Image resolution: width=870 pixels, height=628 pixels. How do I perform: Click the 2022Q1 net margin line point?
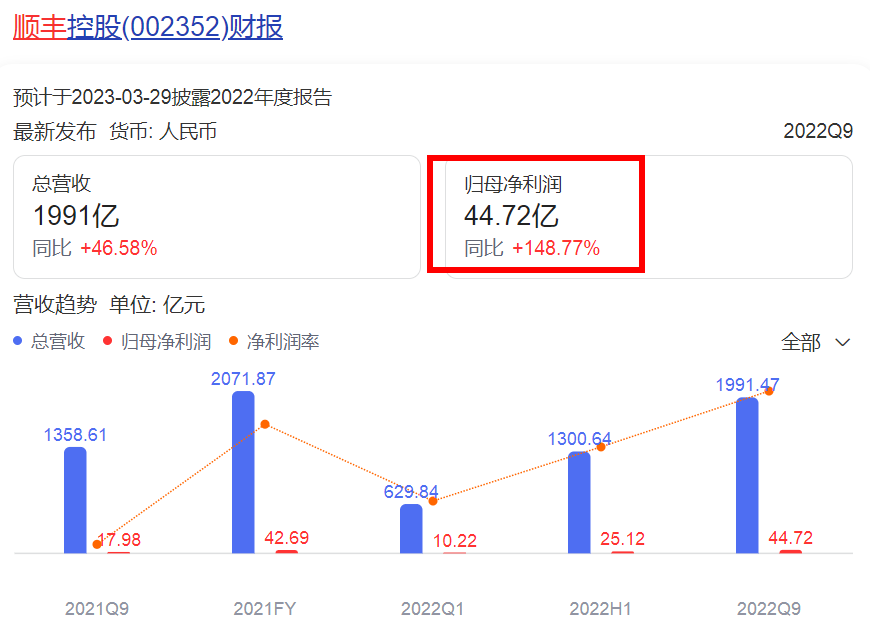[x=433, y=500]
